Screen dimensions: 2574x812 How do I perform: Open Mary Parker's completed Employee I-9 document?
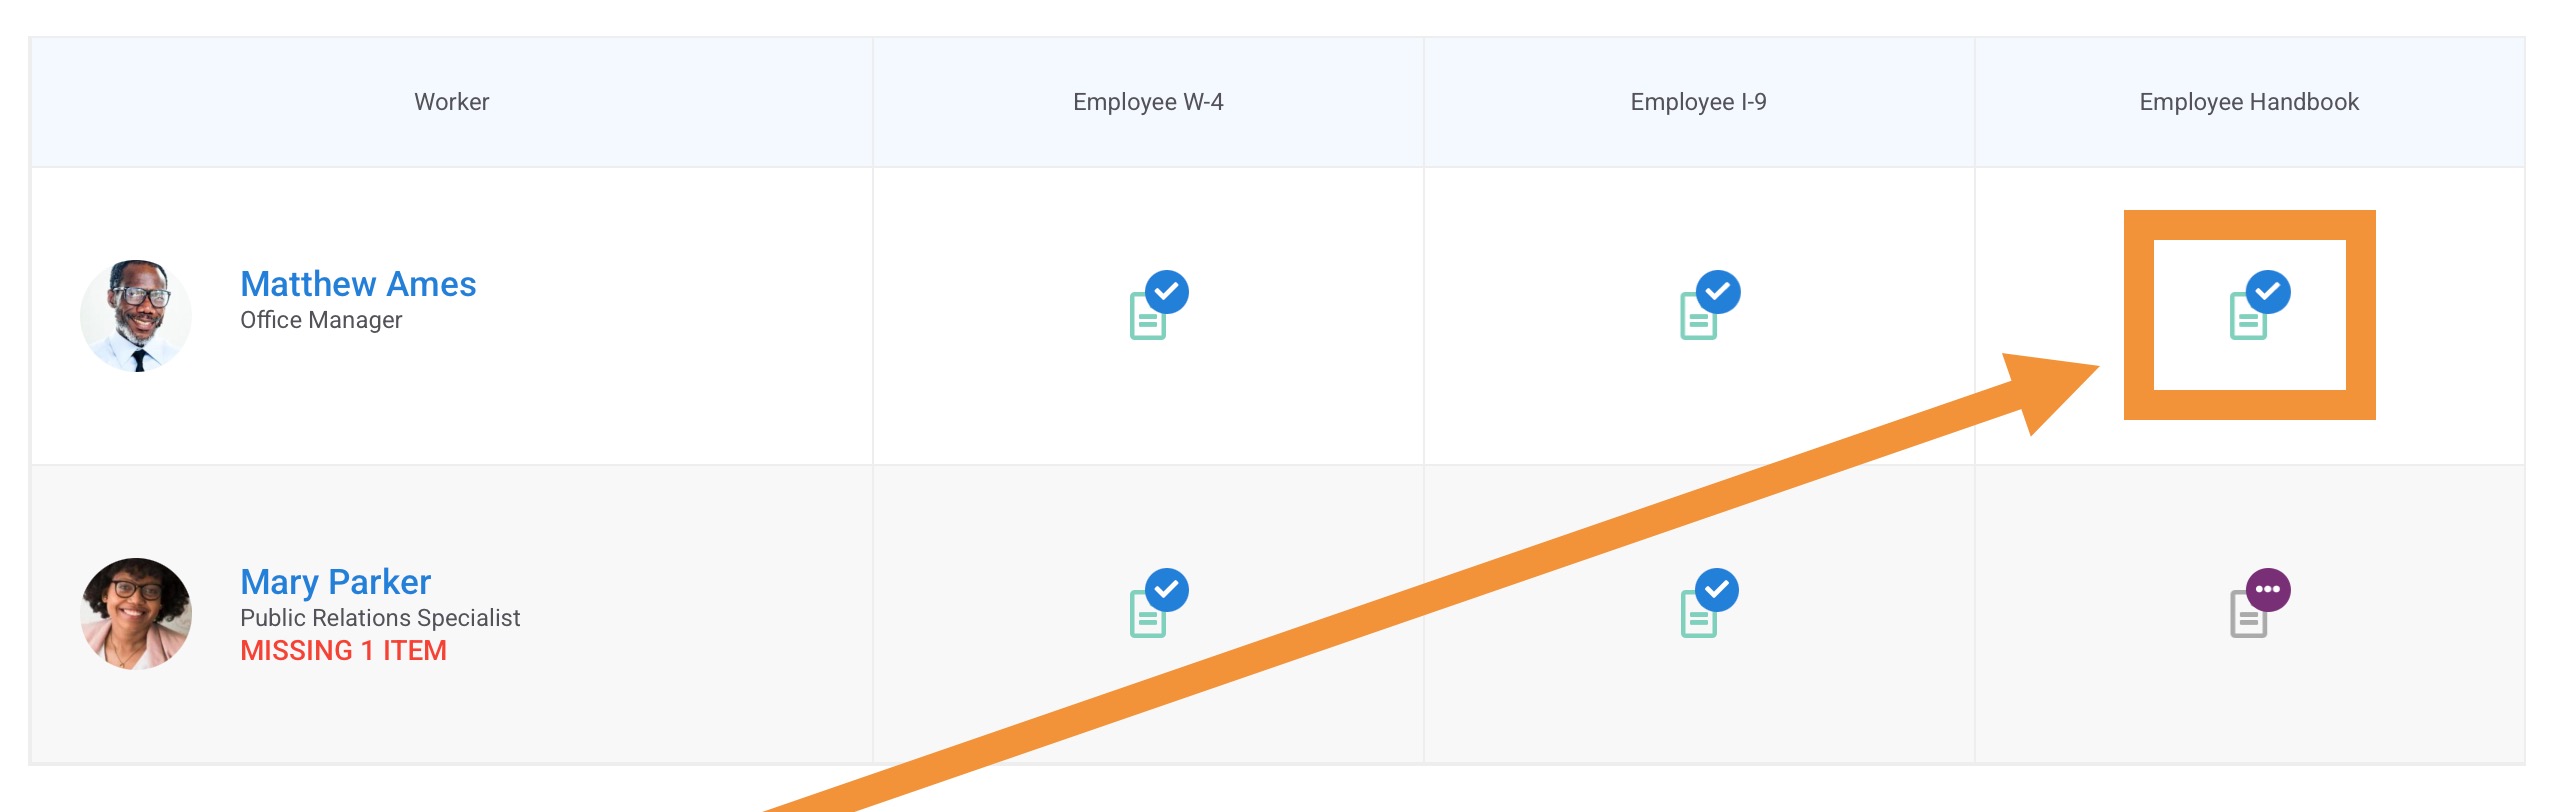(x=1709, y=603)
